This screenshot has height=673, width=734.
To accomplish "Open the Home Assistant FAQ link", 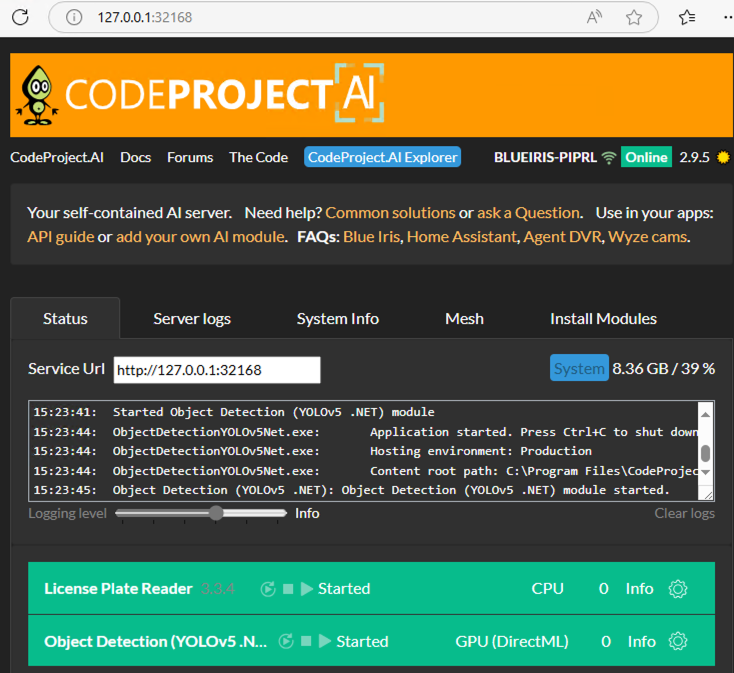I will (x=462, y=237).
